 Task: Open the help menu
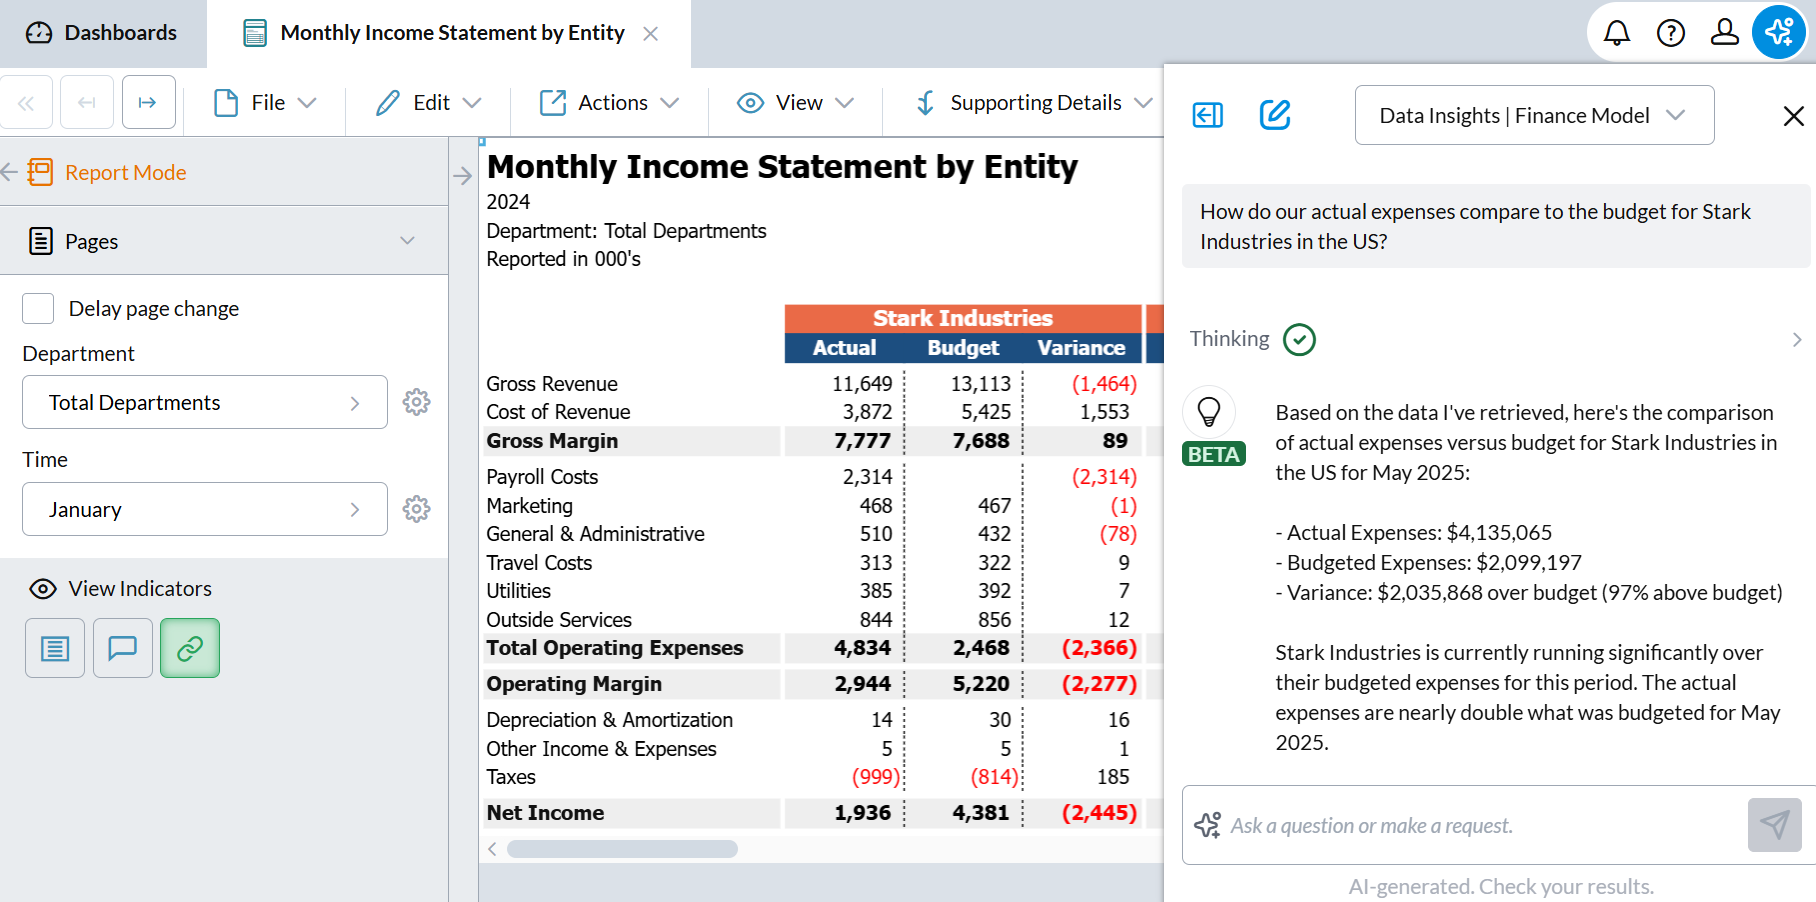pos(1670,32)
